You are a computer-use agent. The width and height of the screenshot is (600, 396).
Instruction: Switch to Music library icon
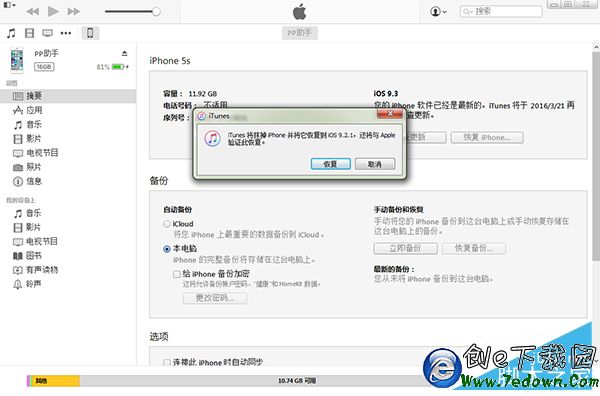point(11,33)
